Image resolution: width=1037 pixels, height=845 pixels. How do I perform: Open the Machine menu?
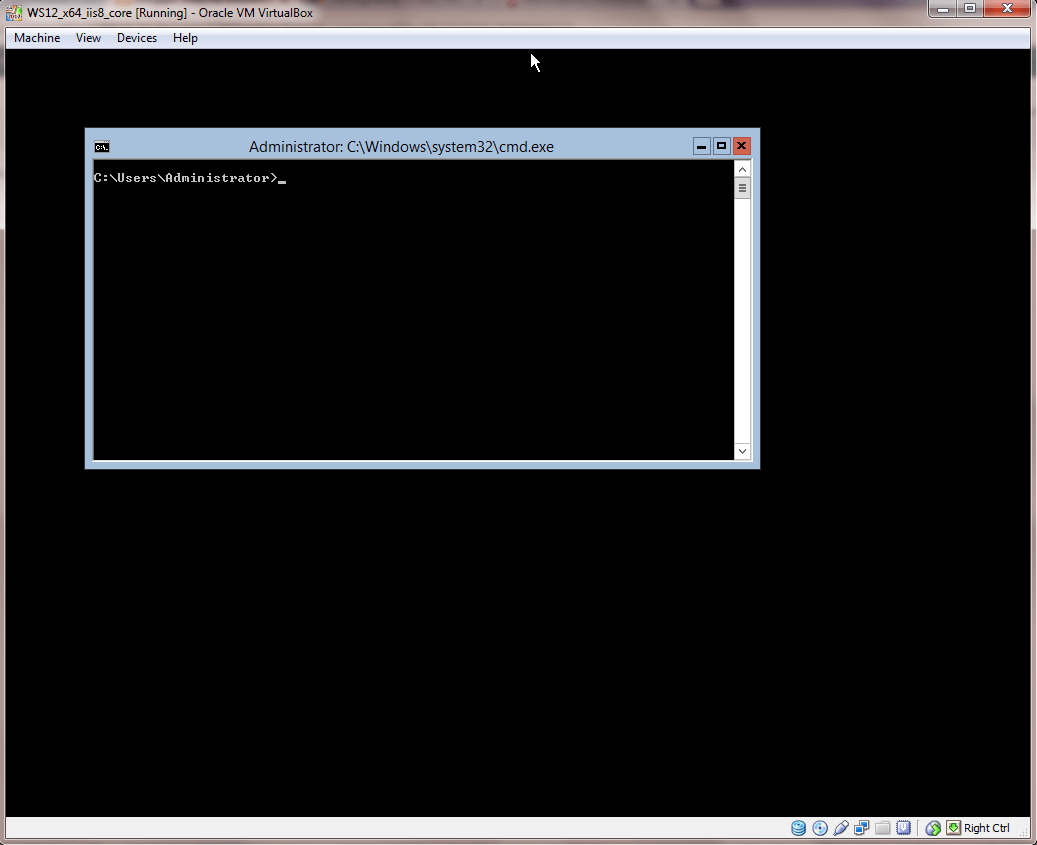(x=37, y=38)
